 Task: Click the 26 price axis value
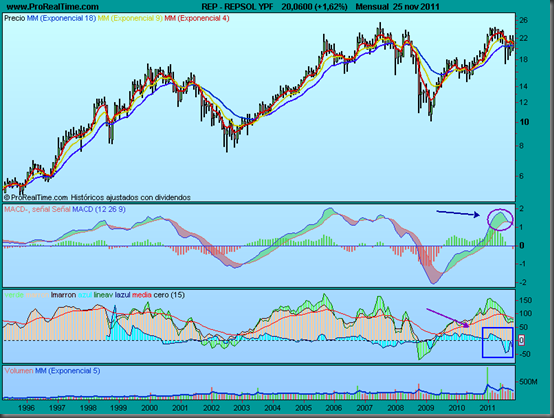[x=524, y=20]
